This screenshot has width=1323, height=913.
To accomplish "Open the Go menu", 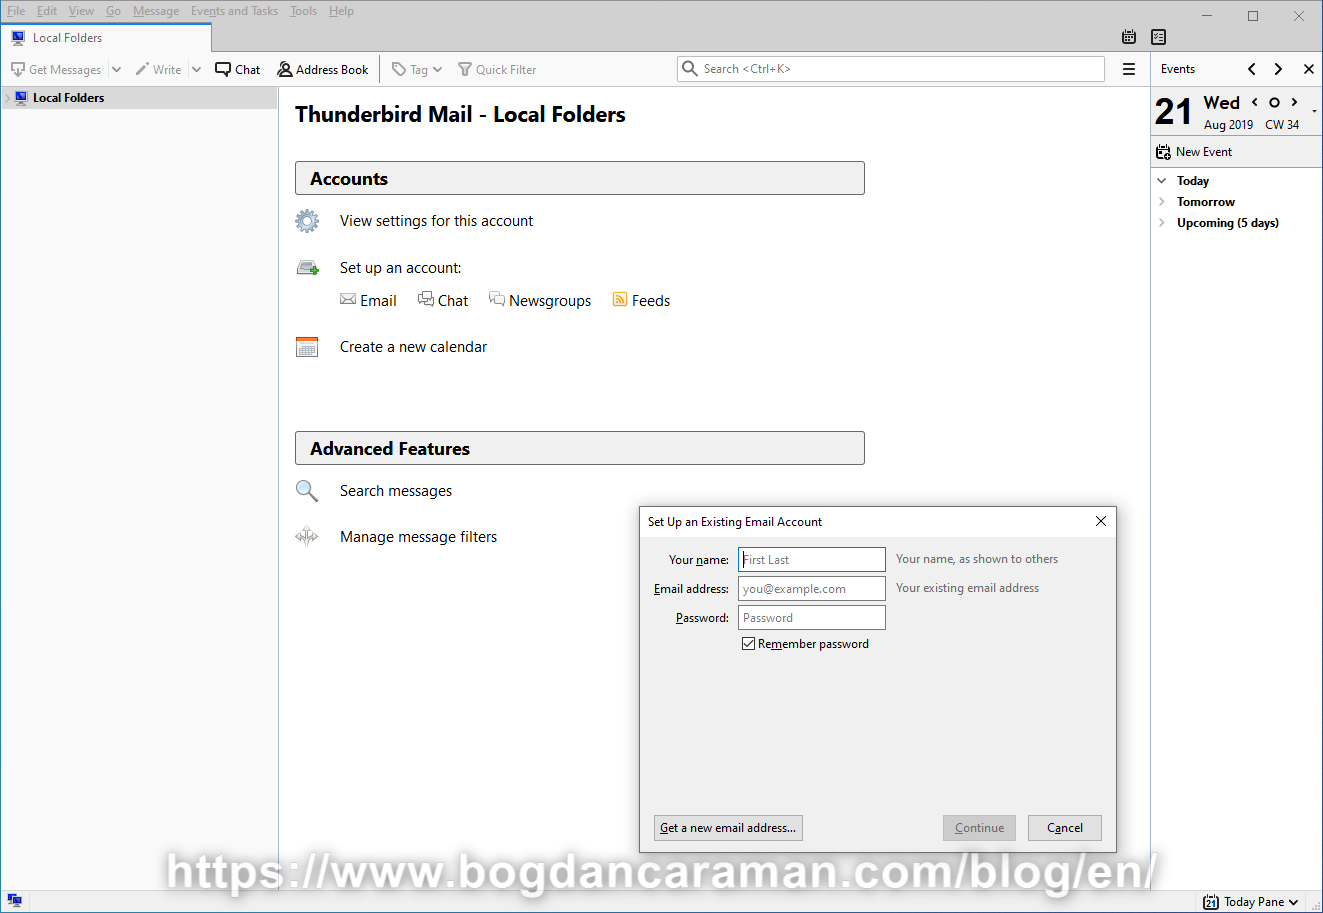I will click(113, 11).
